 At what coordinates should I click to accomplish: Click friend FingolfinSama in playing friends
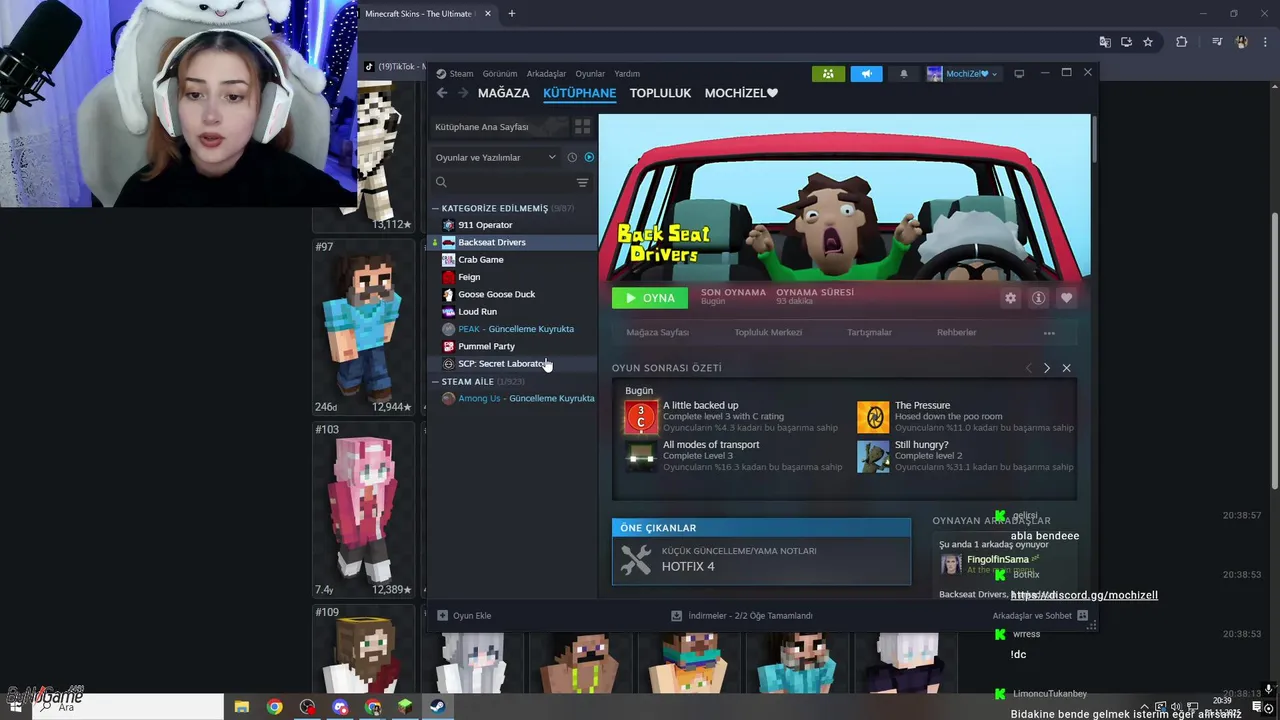pos(997,560)
